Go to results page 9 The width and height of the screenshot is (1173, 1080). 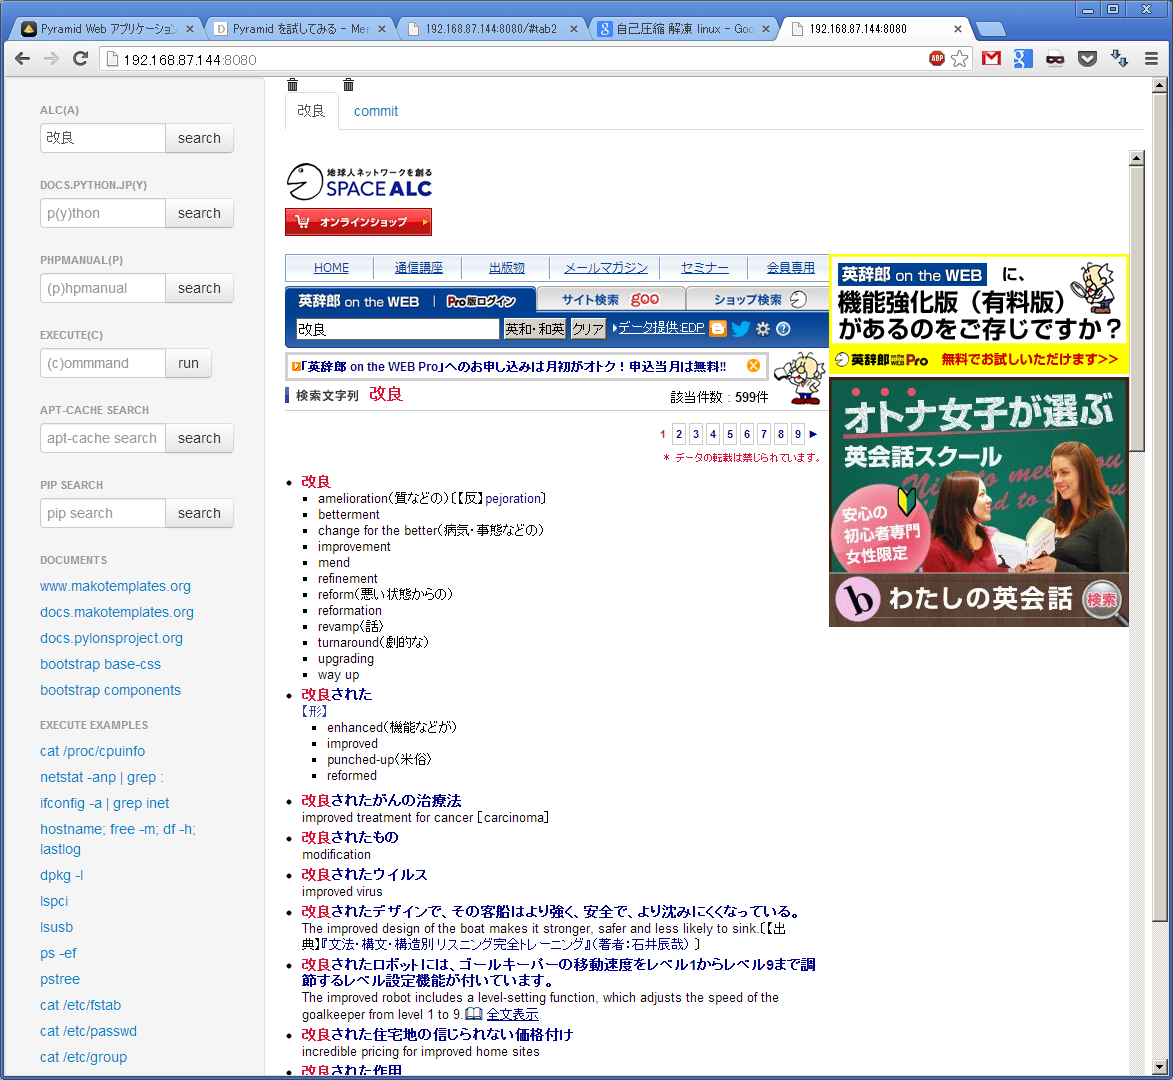click(797, 434)
